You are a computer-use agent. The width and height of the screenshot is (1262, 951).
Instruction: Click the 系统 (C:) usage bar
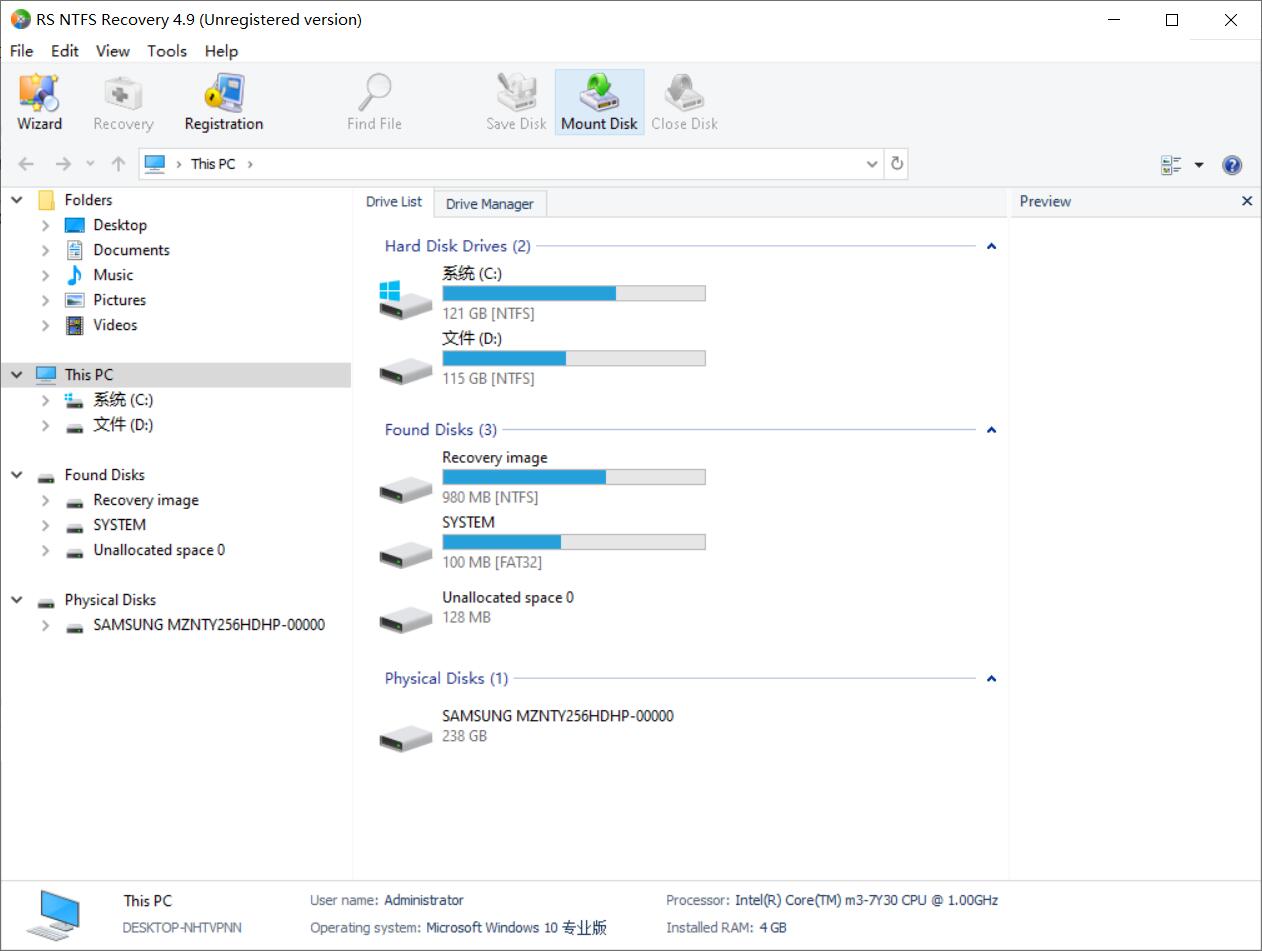[x=574, y=293]
